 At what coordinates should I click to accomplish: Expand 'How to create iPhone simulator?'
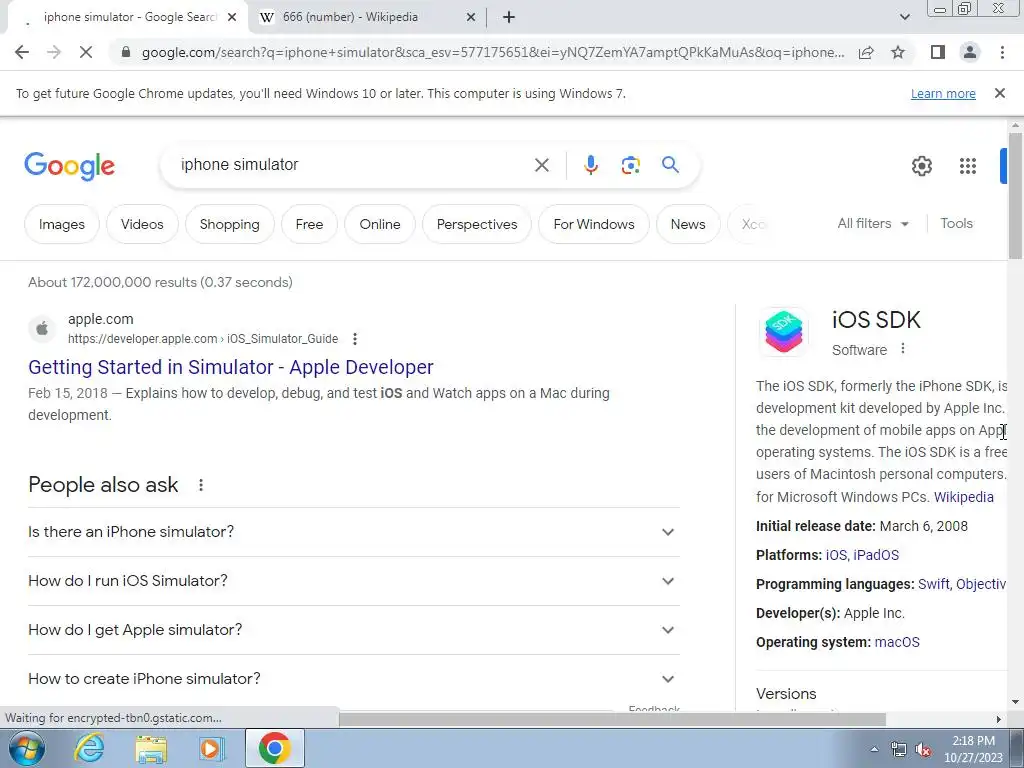[354, 679]
